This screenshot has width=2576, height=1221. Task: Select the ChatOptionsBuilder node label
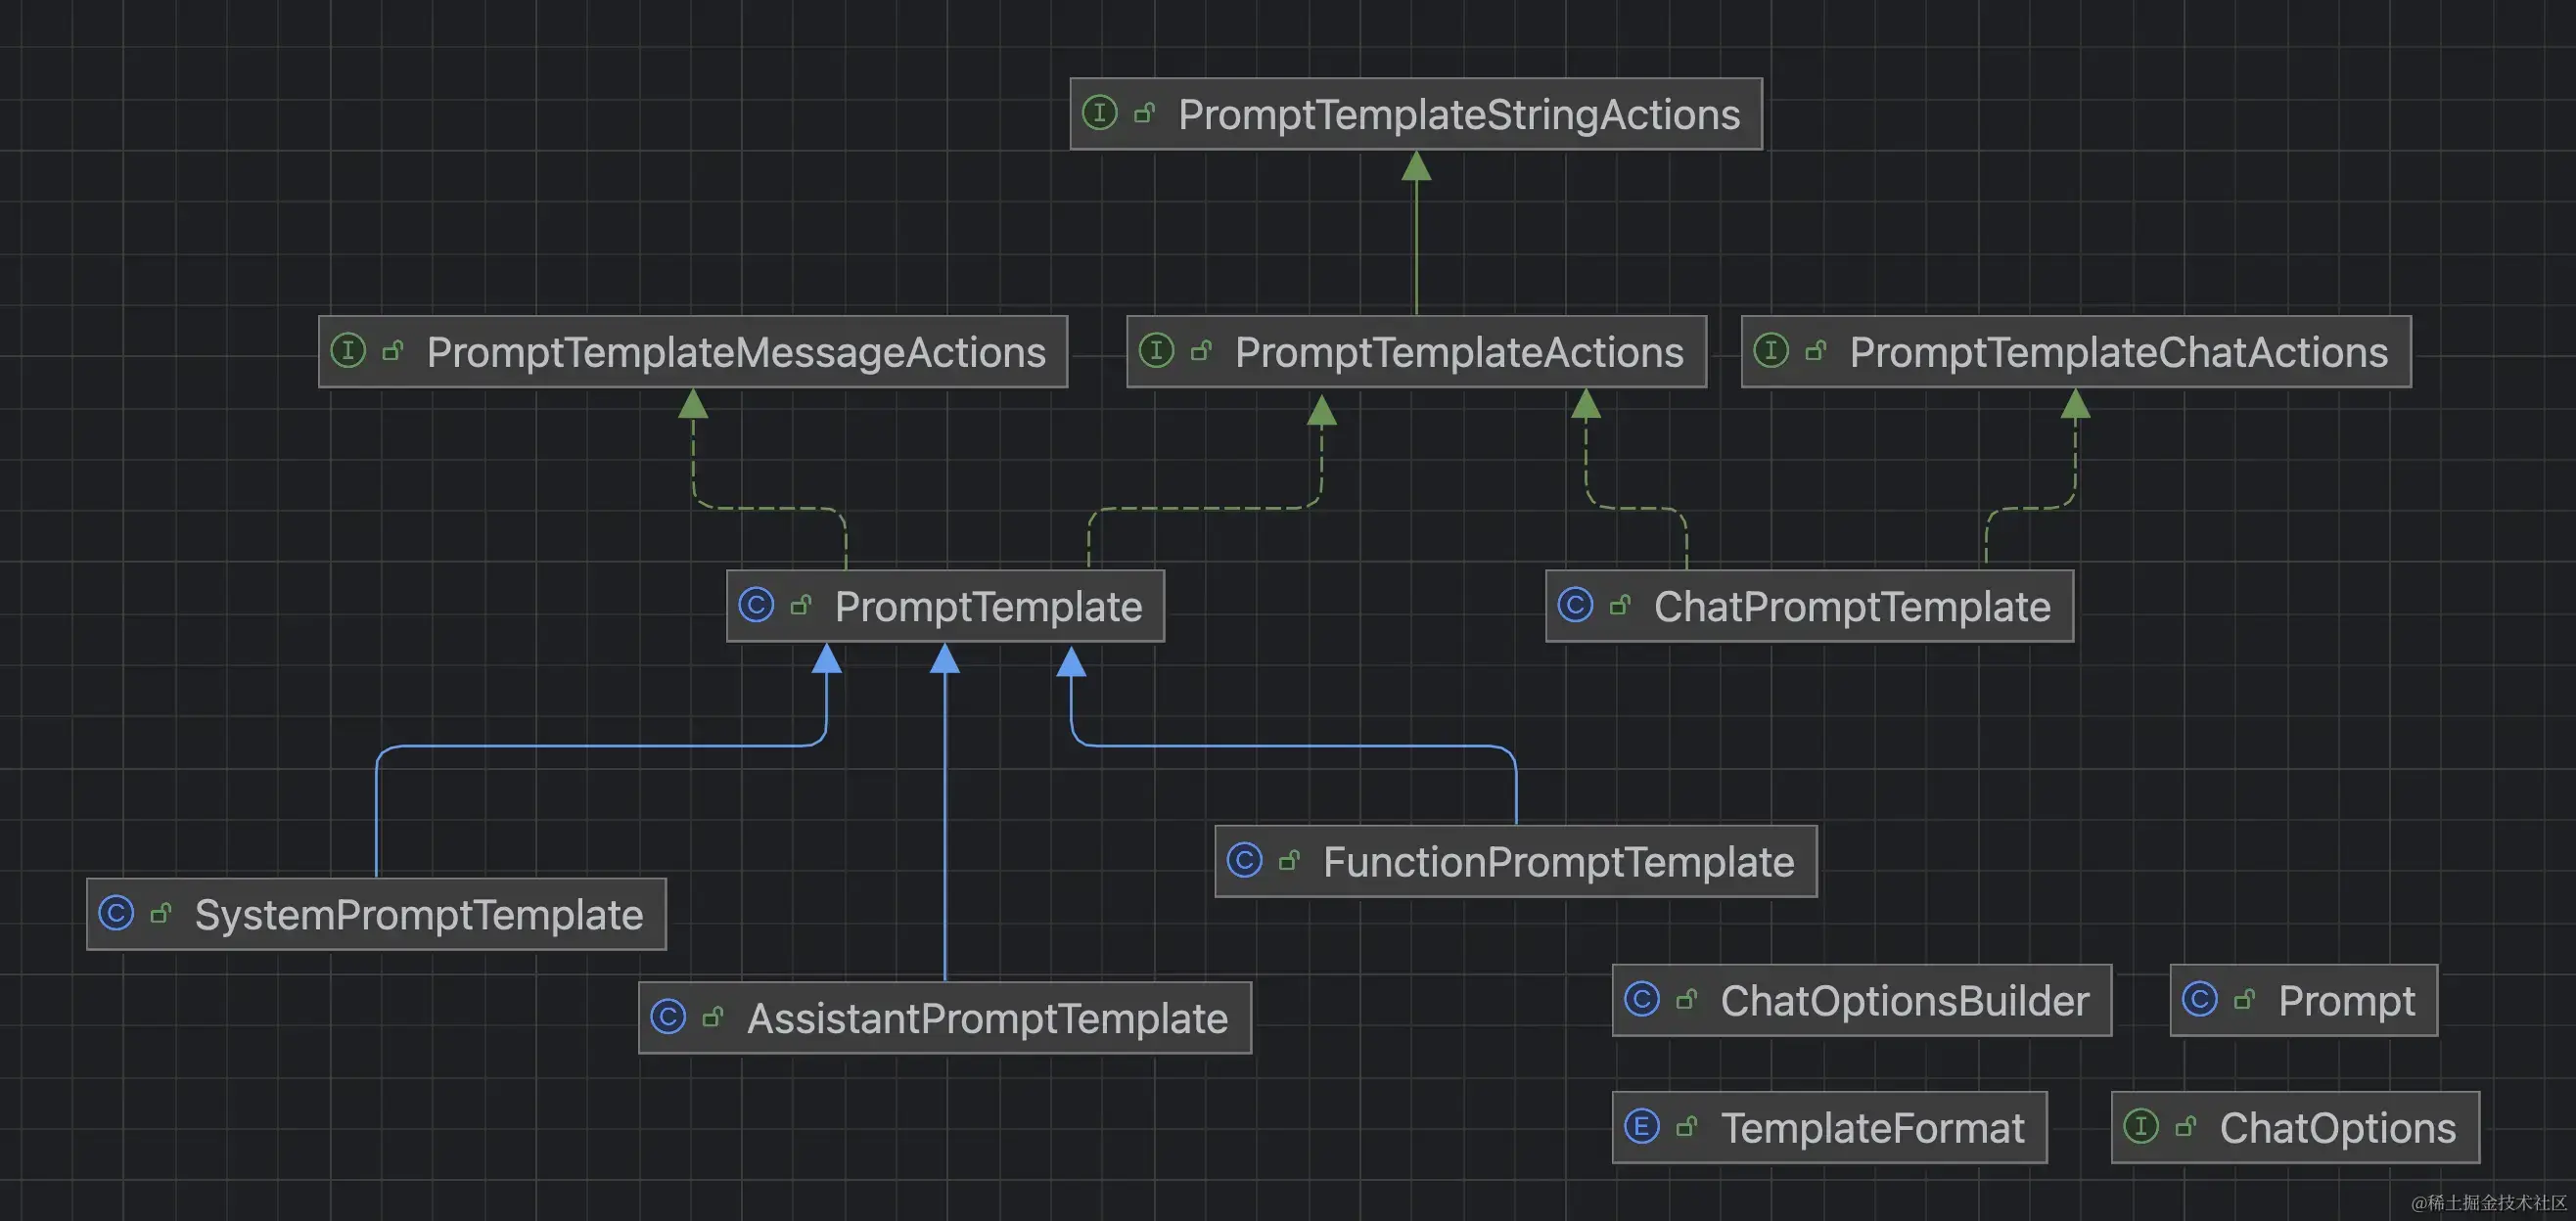[x=1904, y=1000]
